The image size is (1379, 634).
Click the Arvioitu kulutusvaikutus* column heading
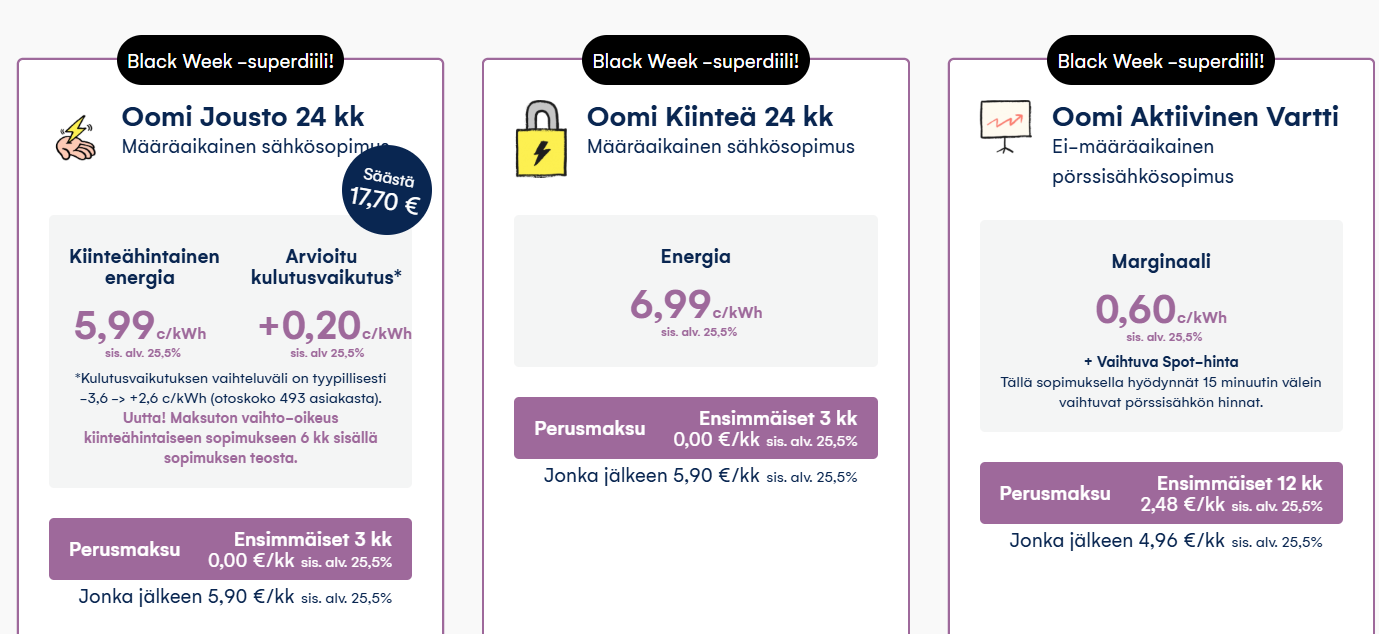[327, 266]
